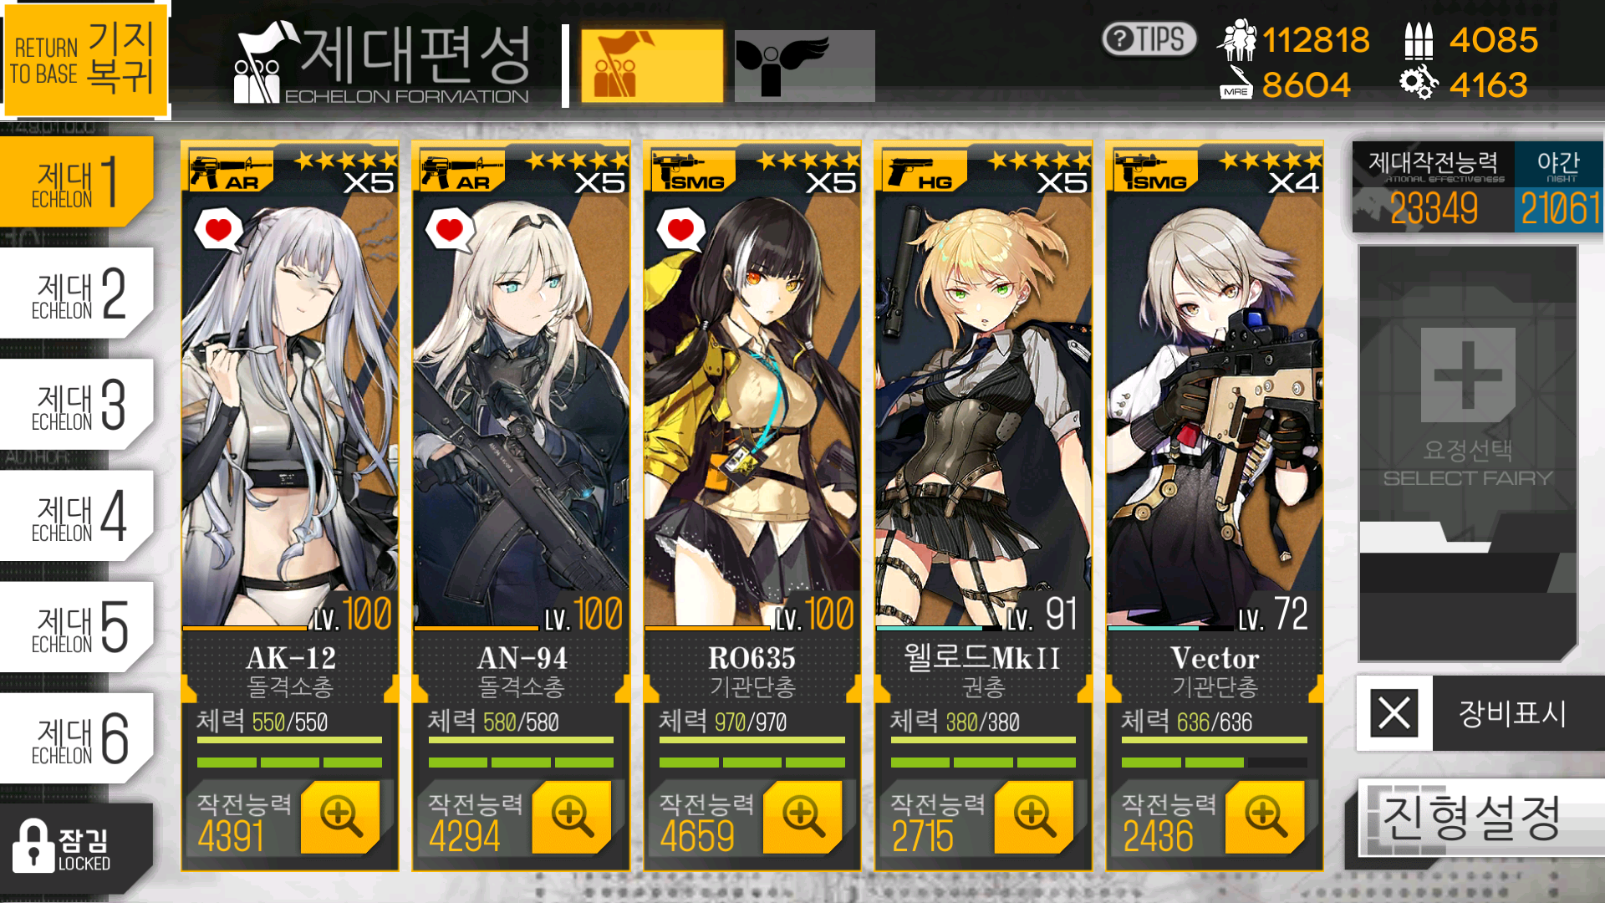Switch to night effectiveness (야간) tab
1605x903 pixels.
1558,187
